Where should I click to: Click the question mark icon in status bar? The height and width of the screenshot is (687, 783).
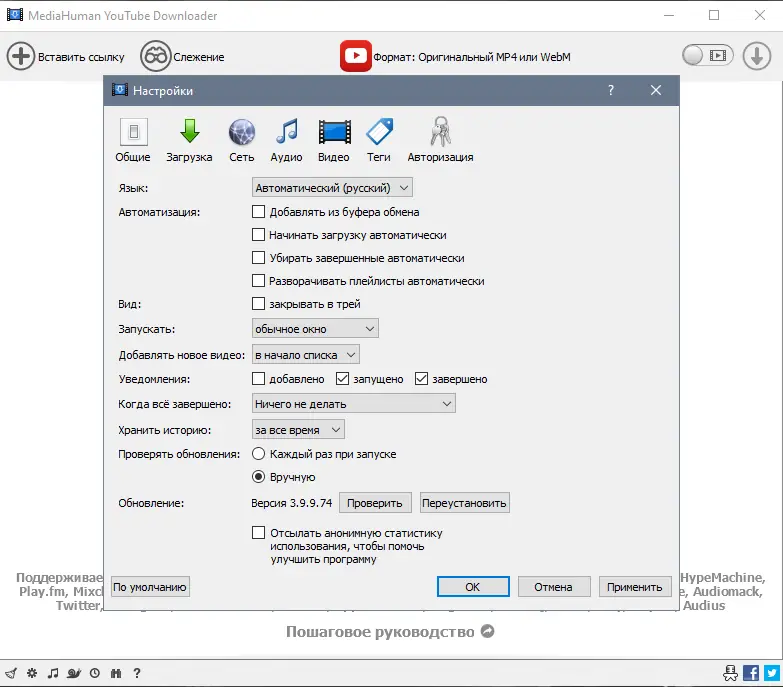pyautogui.click(x=137, y=673)
